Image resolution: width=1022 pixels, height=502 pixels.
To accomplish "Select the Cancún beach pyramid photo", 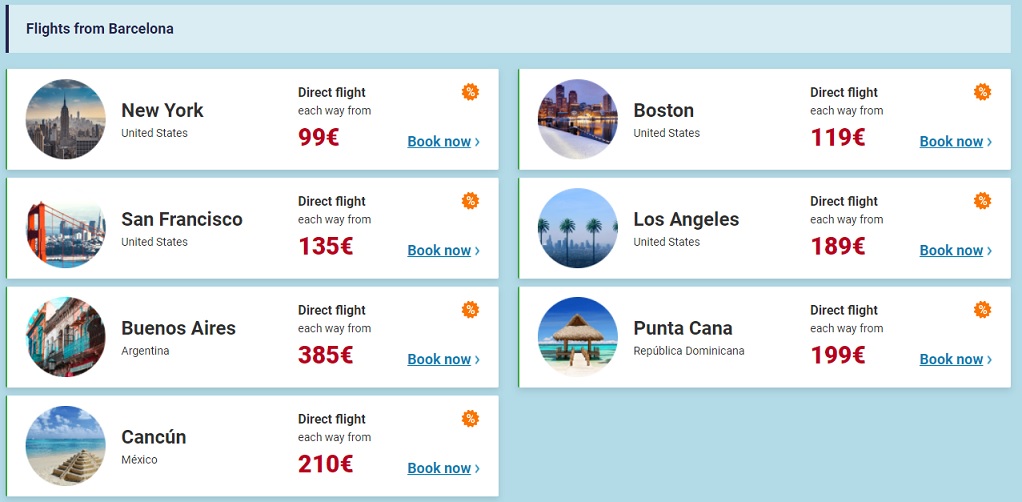I will click(65, 446).
